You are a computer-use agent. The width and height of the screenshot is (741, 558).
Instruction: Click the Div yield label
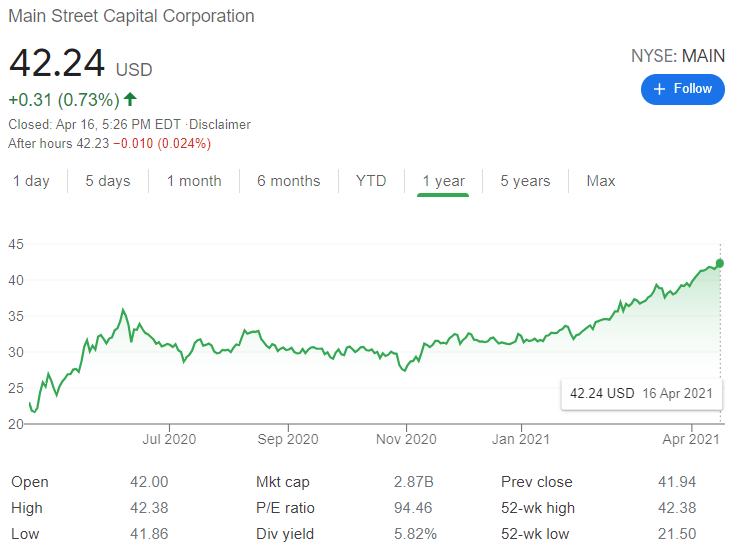tap(284, 534)
